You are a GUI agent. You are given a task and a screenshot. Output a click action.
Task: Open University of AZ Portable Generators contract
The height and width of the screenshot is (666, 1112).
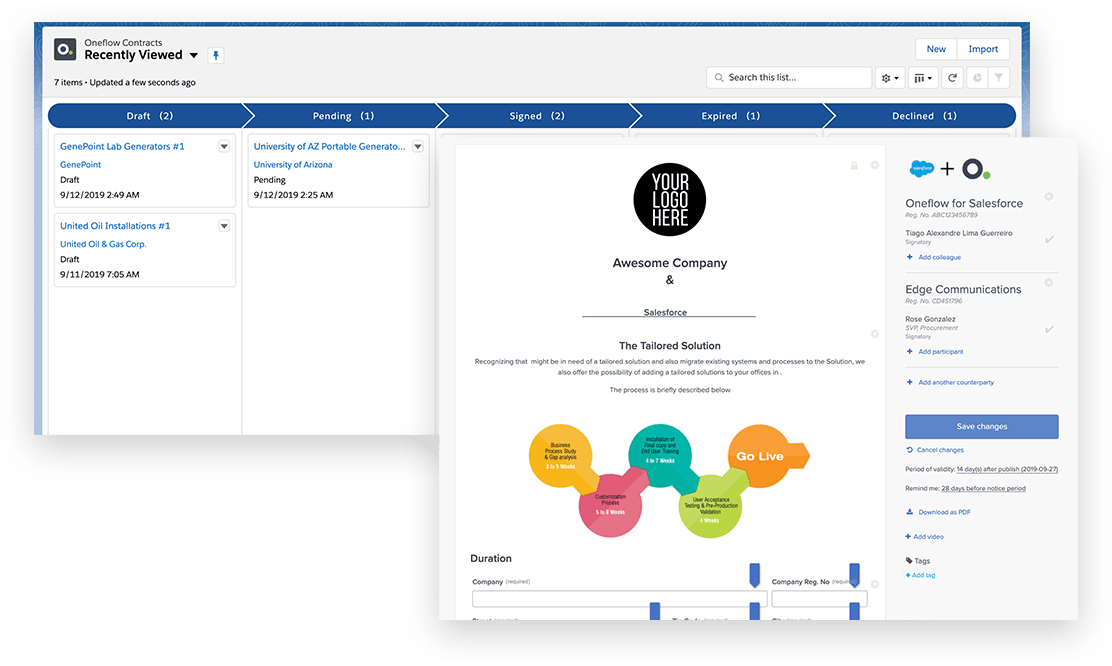(329, 147)
